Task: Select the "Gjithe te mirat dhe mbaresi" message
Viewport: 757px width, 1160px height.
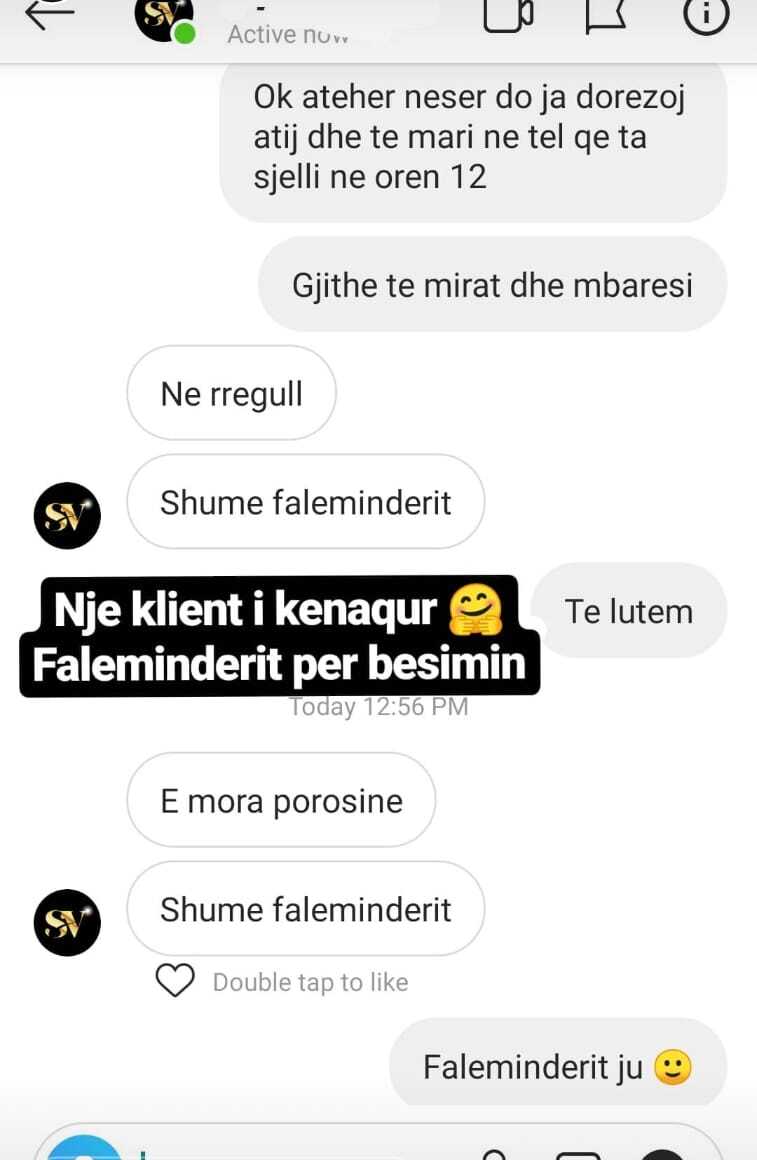Action: tap(492, 285)
